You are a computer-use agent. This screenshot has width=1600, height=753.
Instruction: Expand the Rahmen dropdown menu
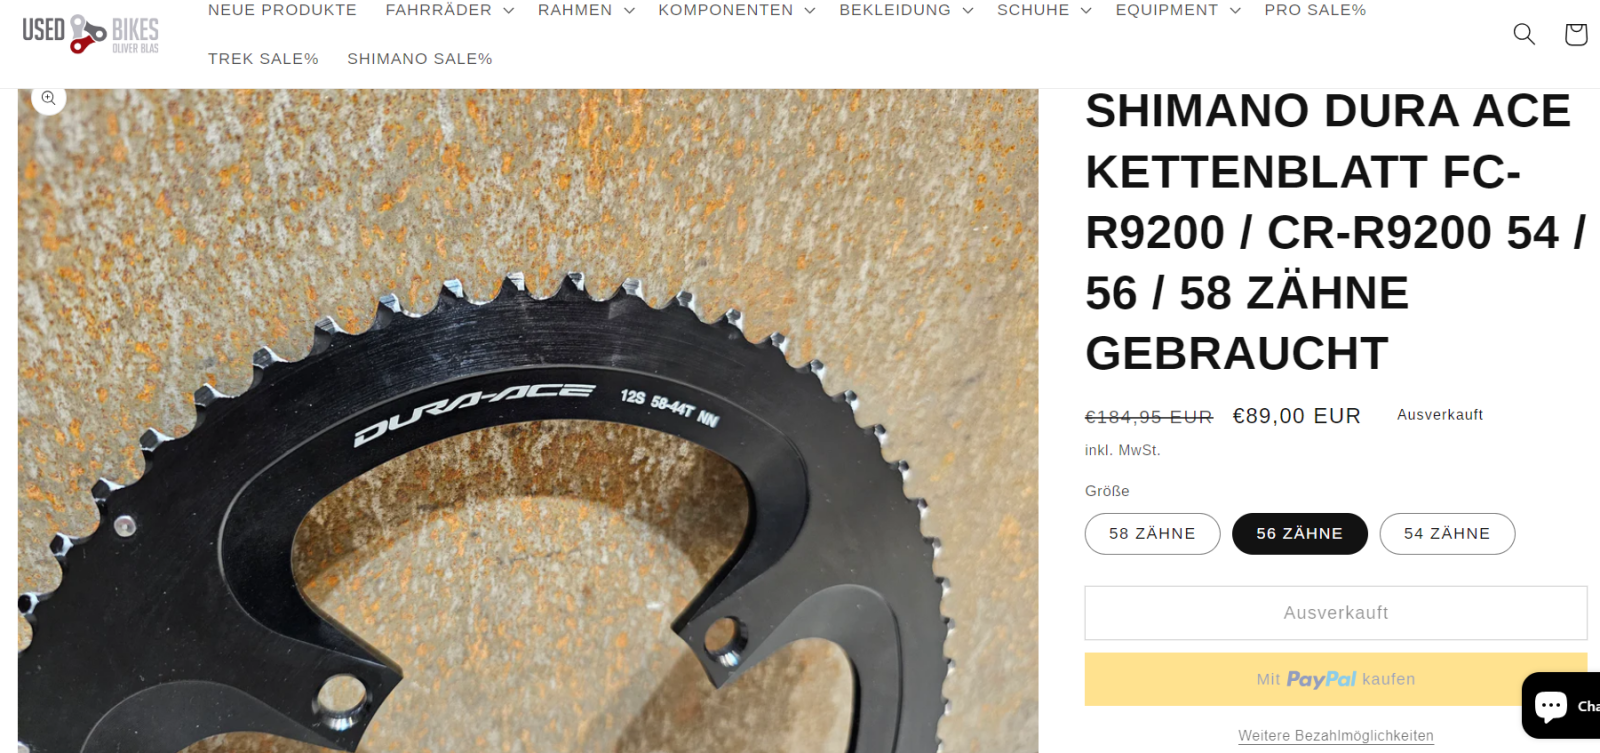[586, 10]
